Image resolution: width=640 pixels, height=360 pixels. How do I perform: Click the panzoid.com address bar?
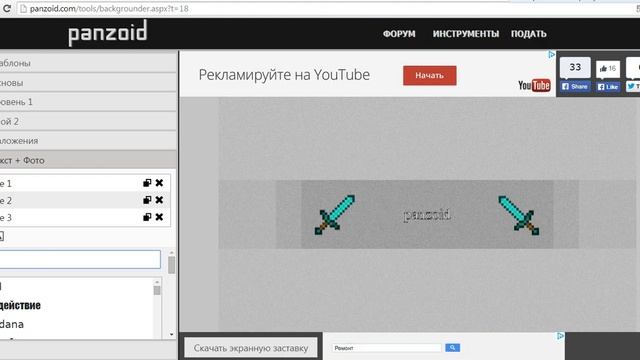[327, 9]
